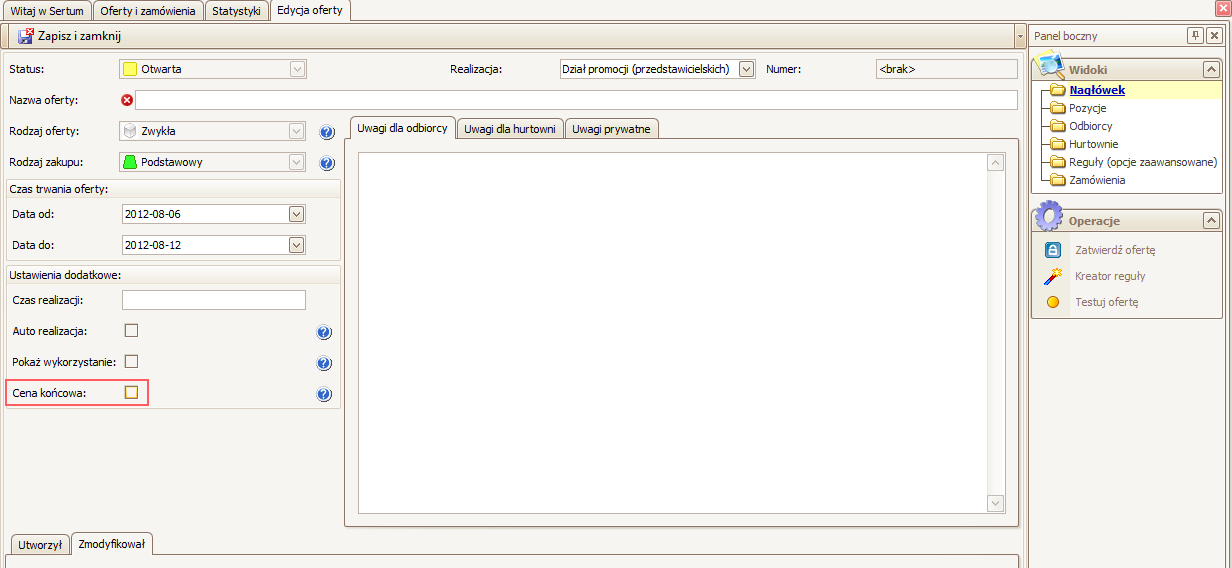Image resolution: width=1232 pixels, height=568 pixels.
Task: Open Kreator reguły wizard wand icon
Action: pos(1052,276)
